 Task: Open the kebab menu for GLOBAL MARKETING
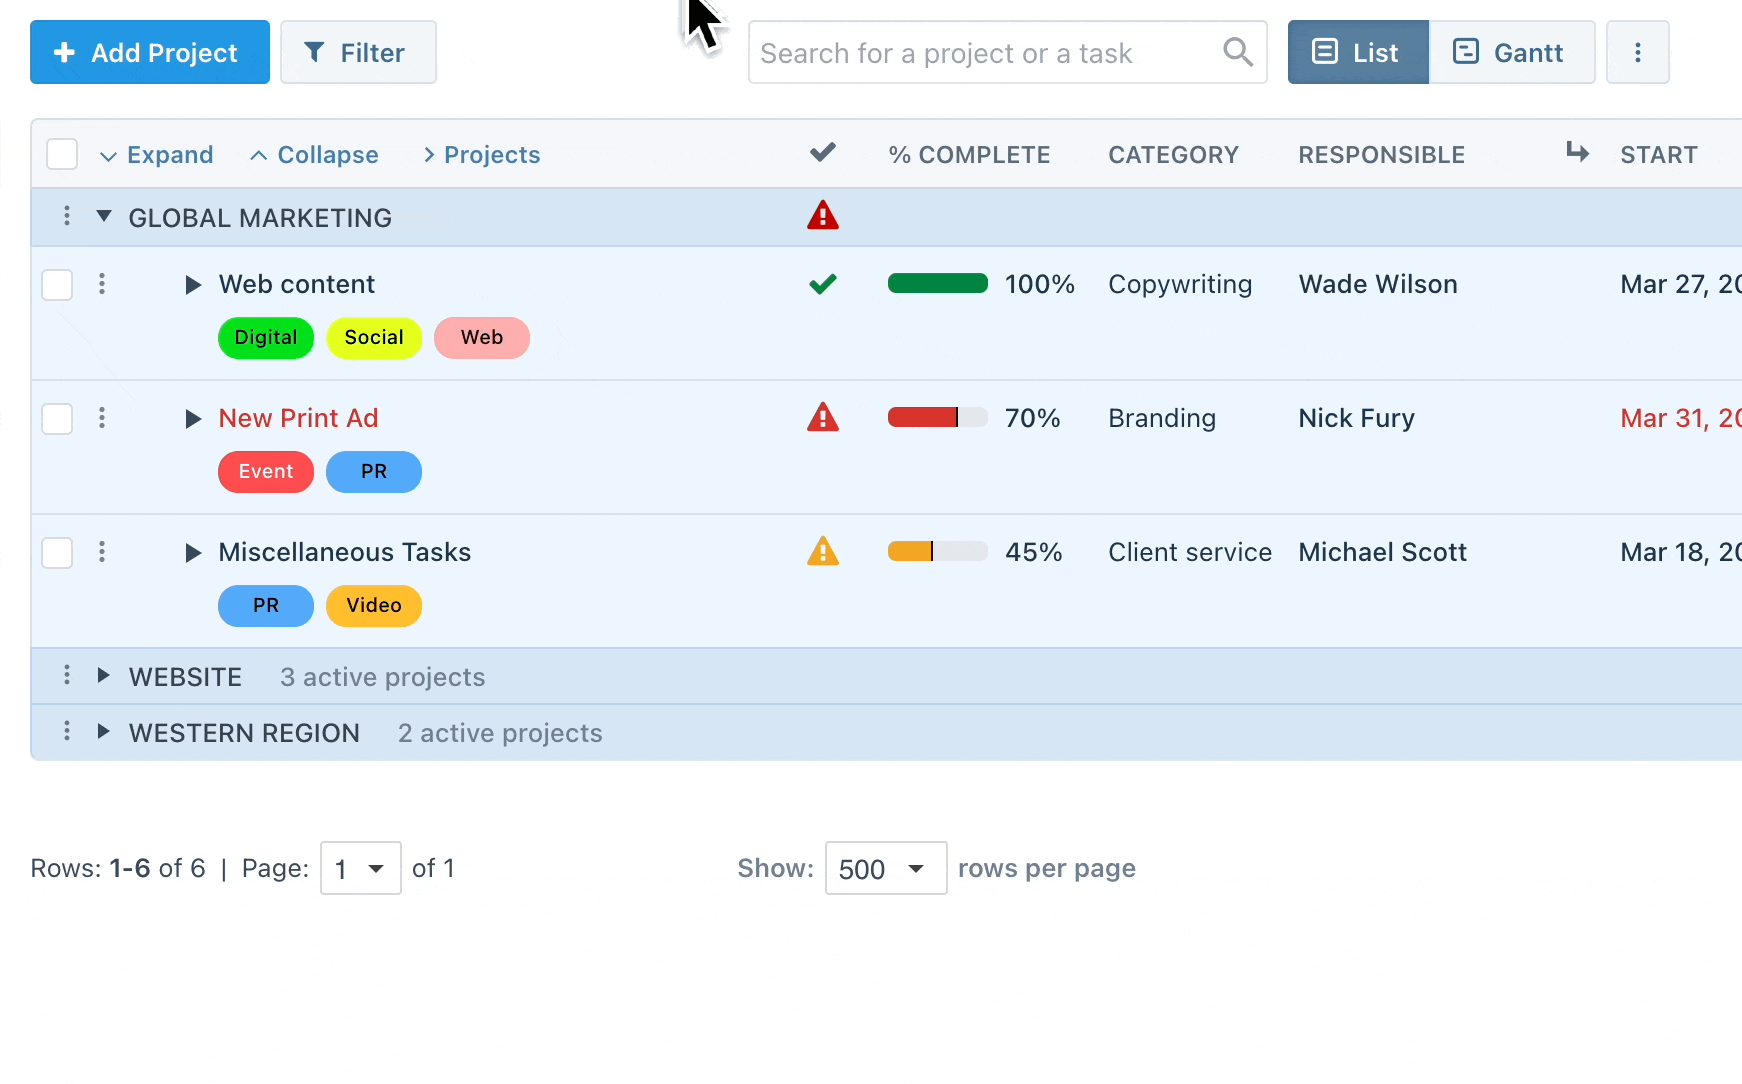click(x=66, y=216)
